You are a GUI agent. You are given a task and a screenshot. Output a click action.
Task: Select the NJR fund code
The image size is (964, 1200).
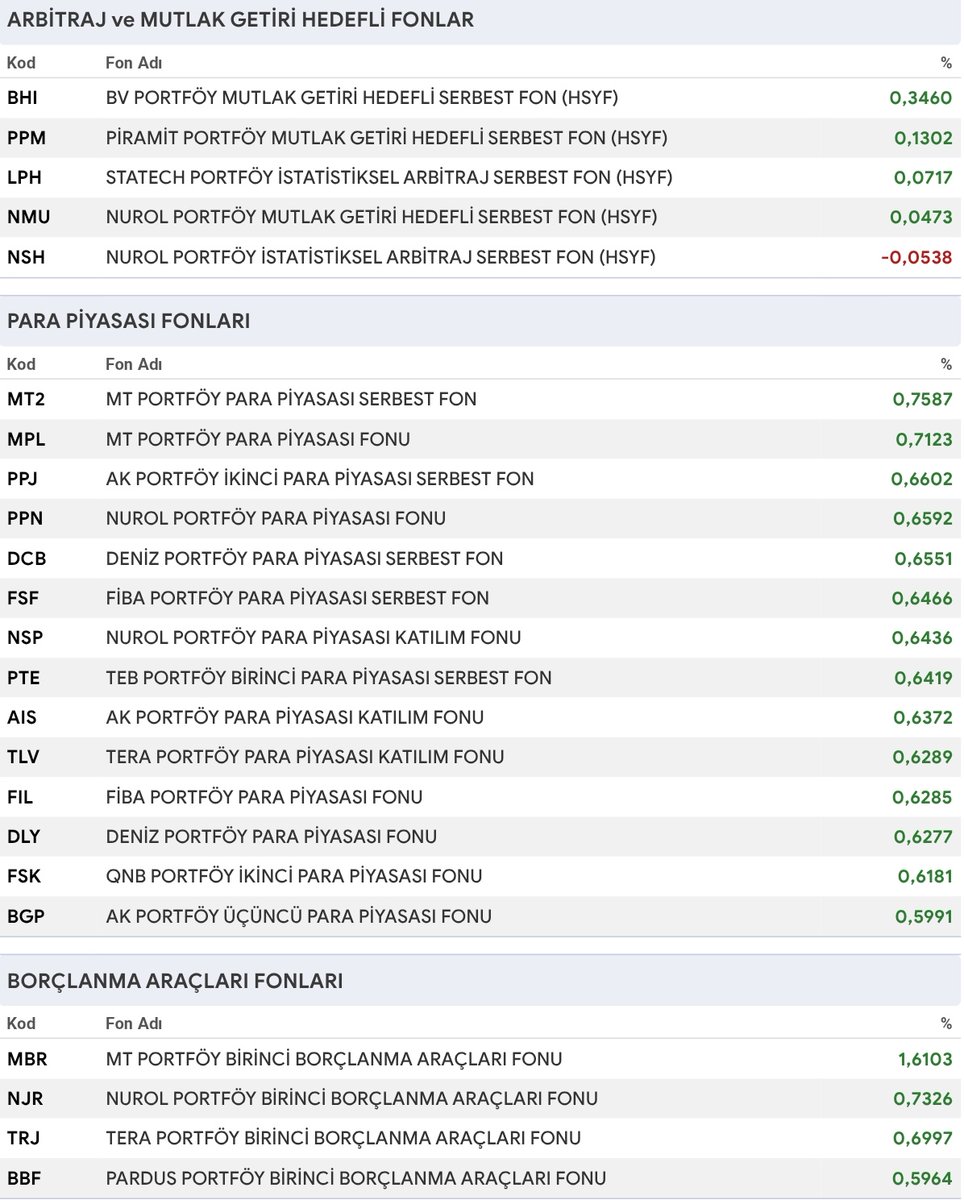(x=25, y=1099)
